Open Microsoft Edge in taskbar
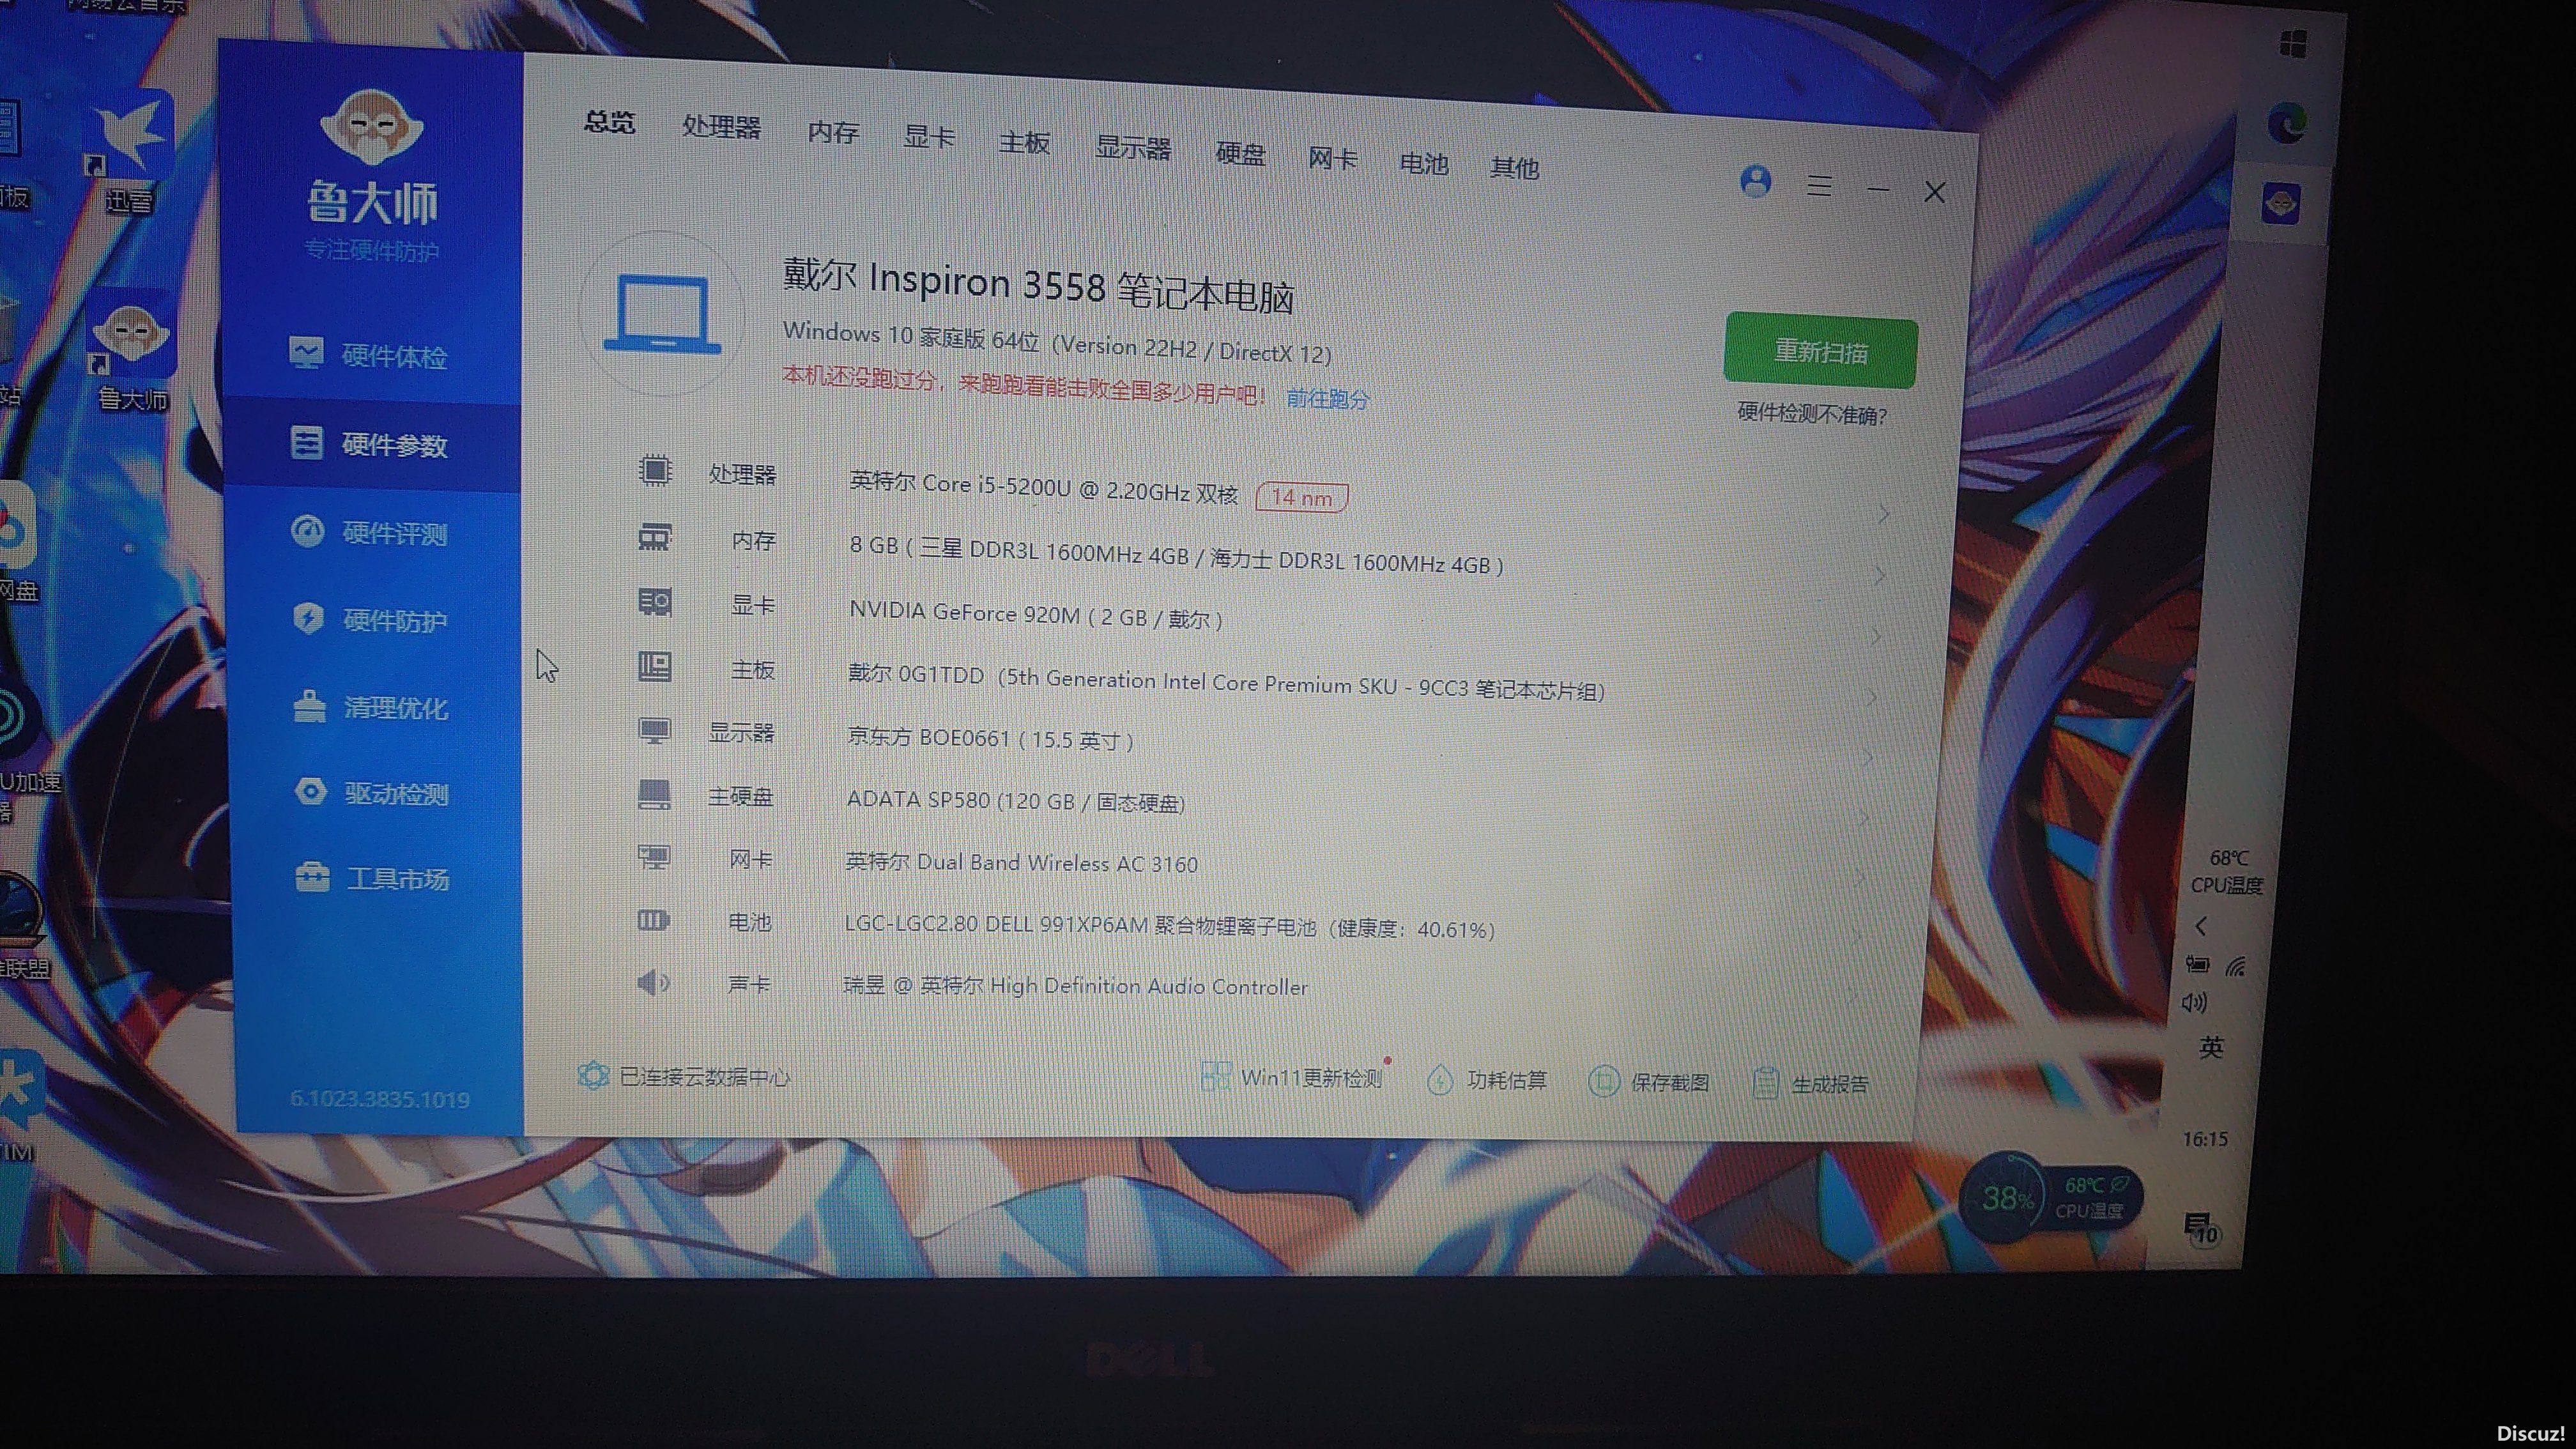The image size is (2576, 1449). (x=2288, y=124)
